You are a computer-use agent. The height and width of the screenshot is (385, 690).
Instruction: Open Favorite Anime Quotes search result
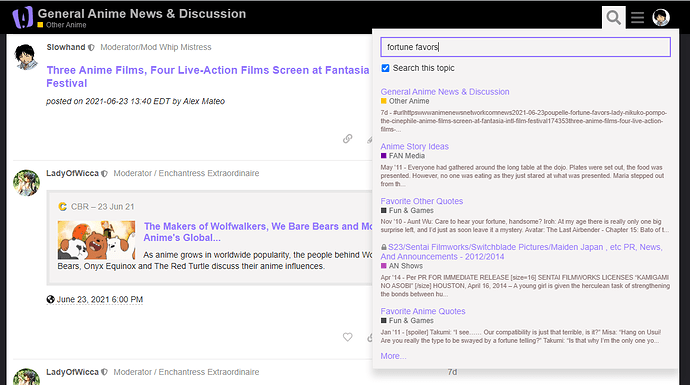pos(423,311)
